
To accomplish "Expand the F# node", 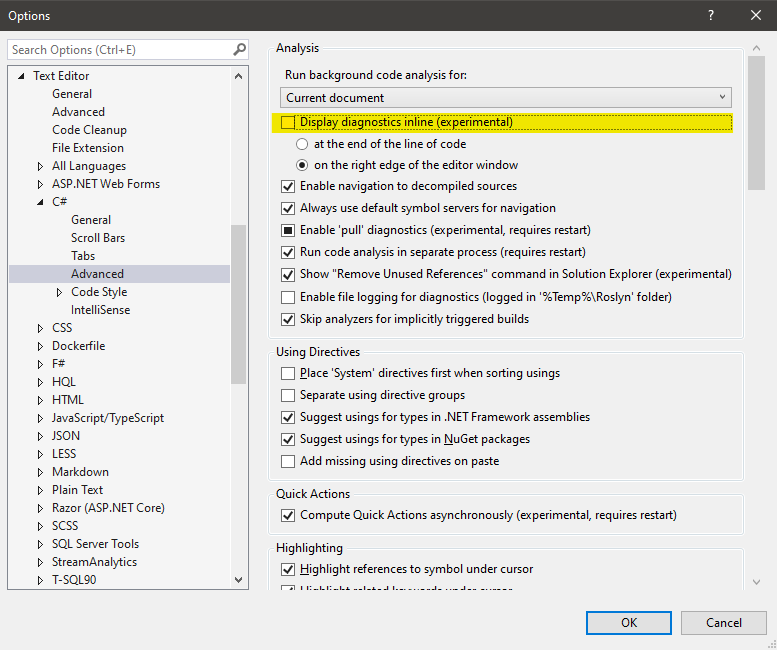I will coord(40,364).
